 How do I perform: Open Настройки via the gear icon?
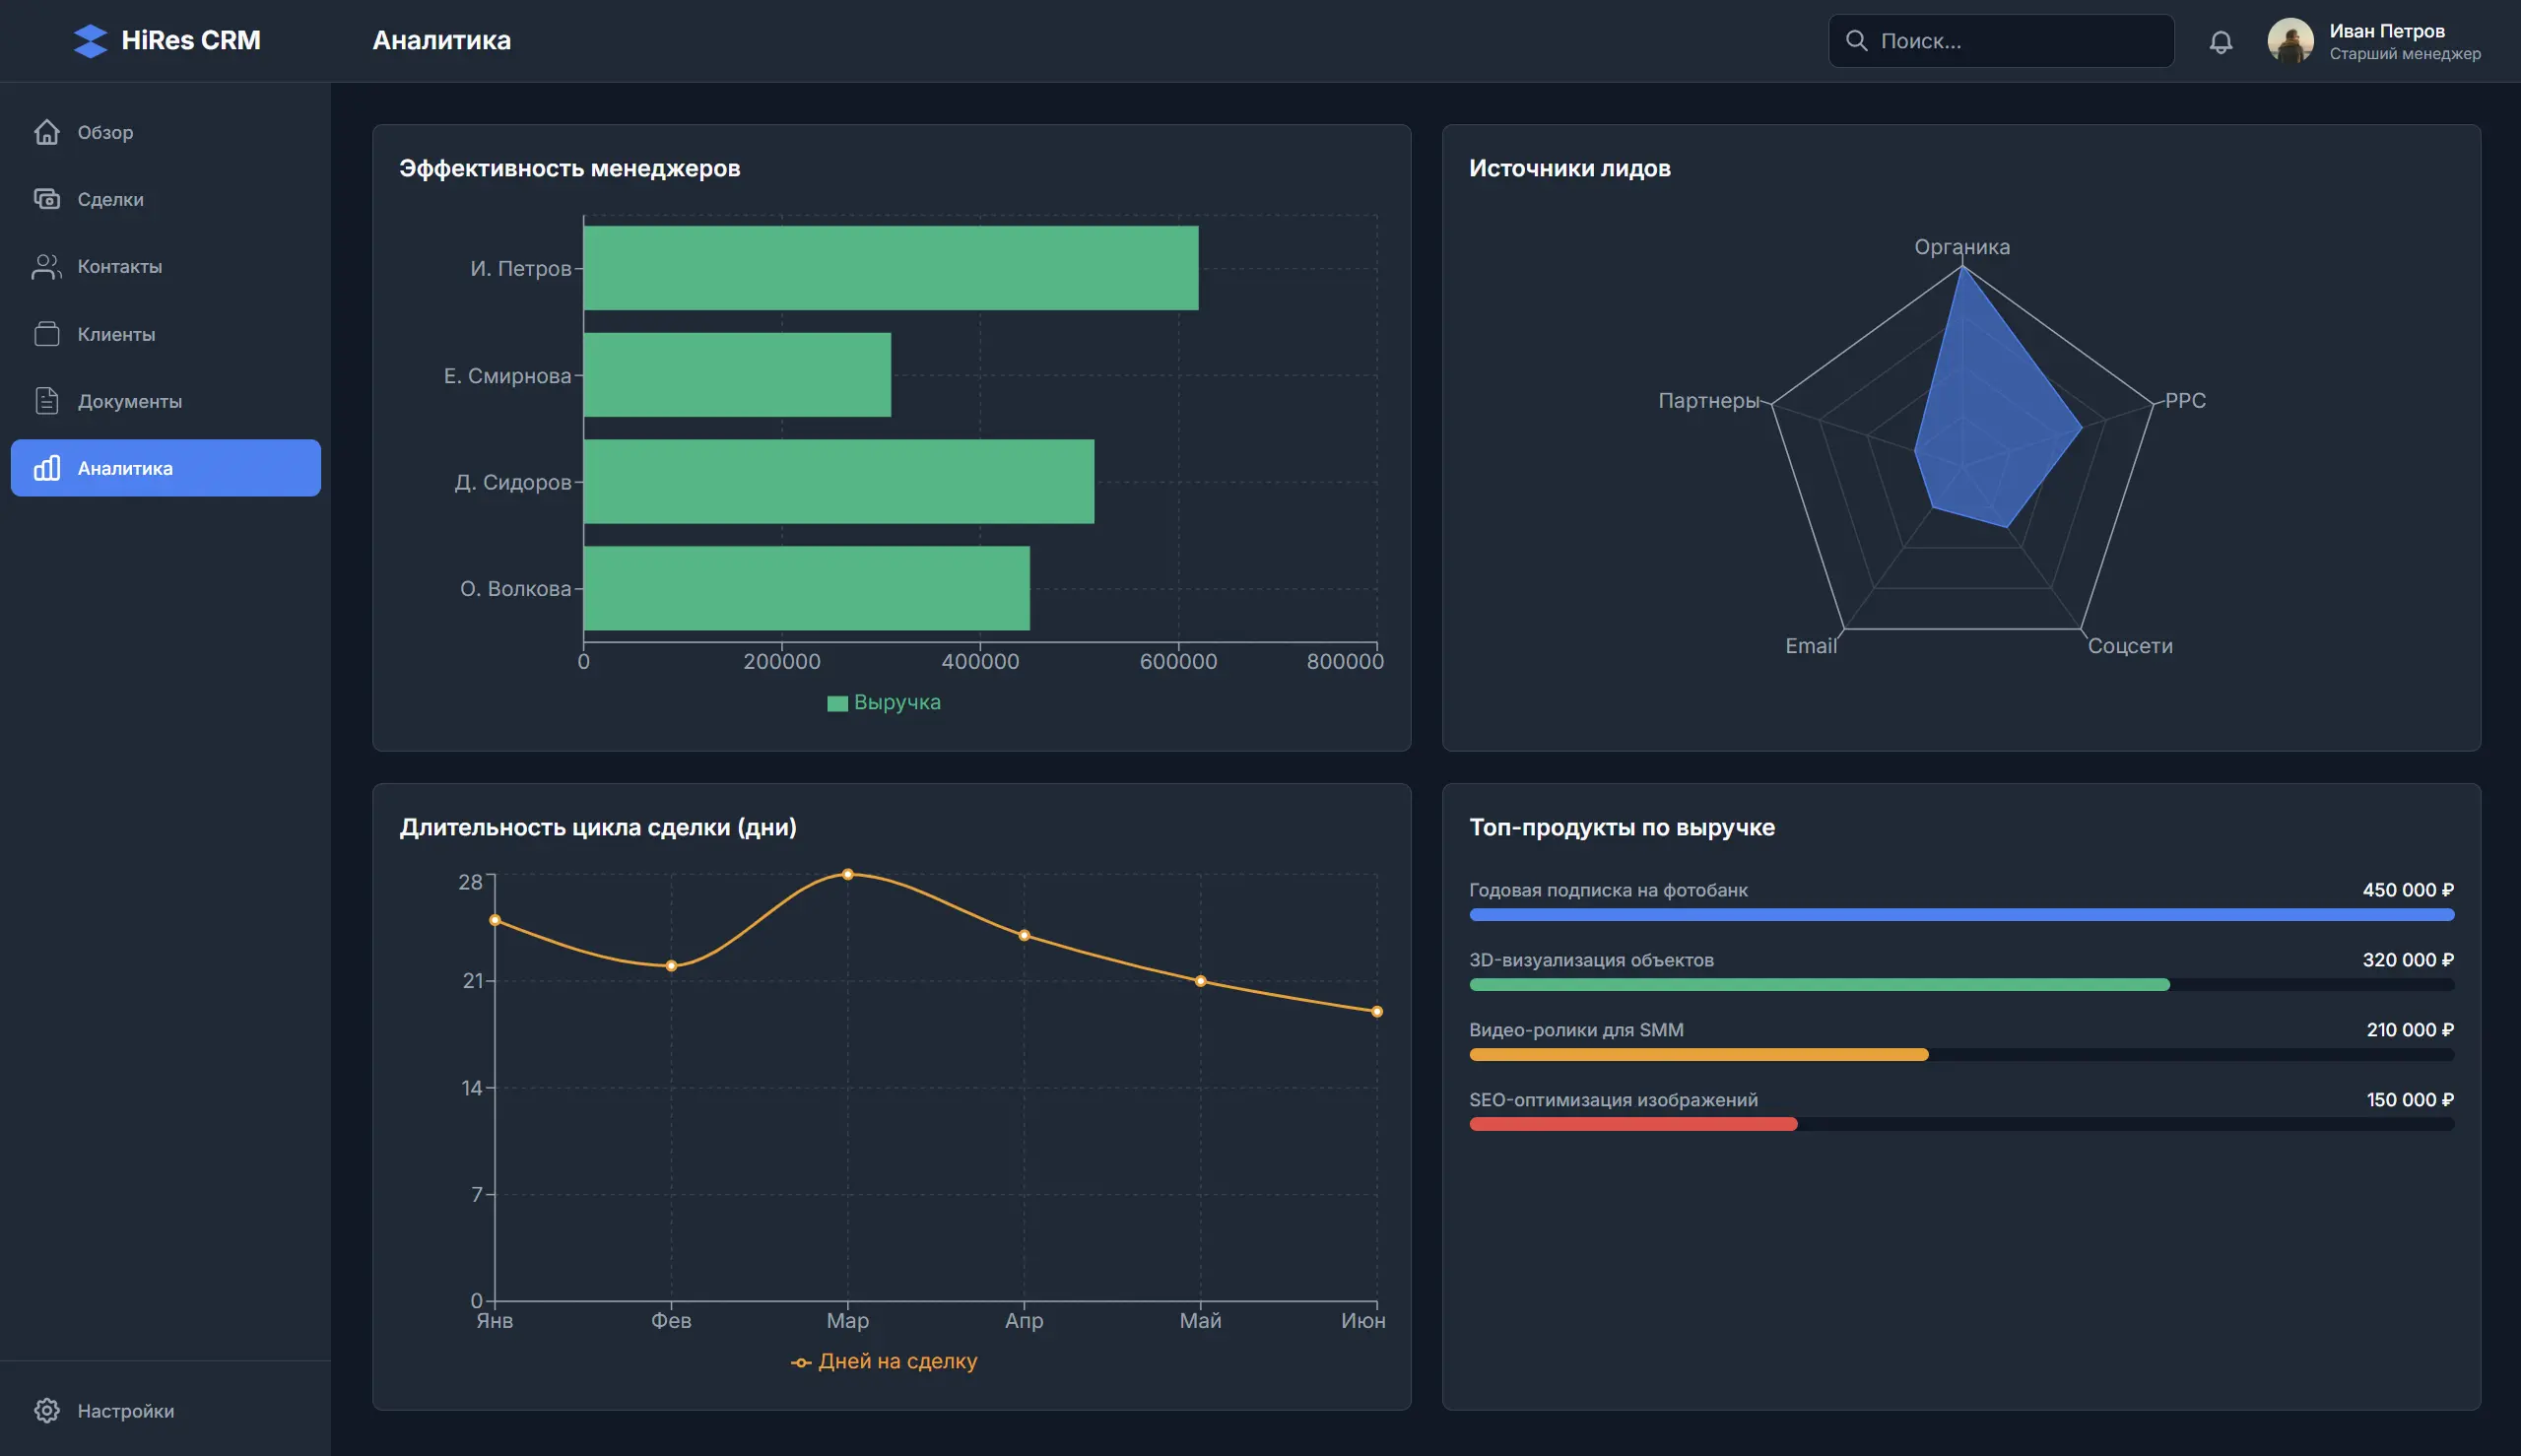pyautogui.click(x=48, y=1410)
